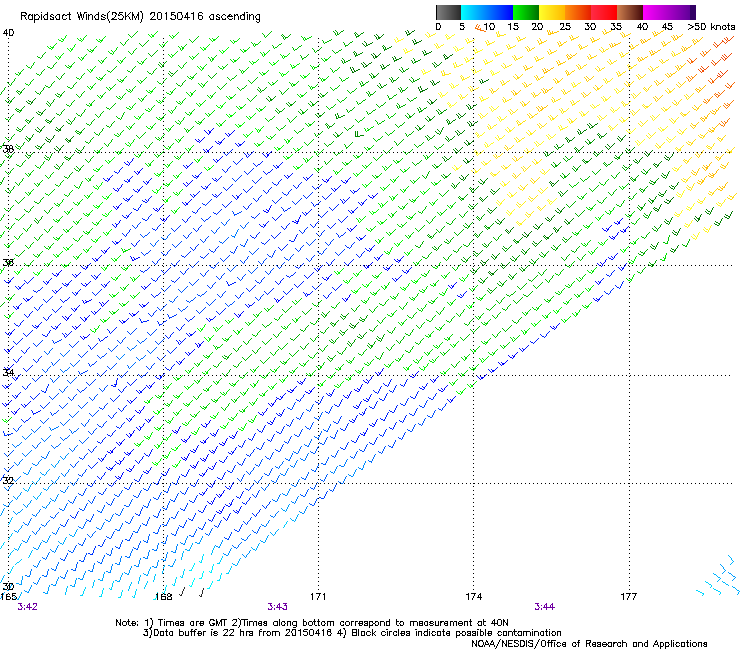Image resolution: width=740 pixels, height=650 pixels.
Task: Click the cyan-to-blue 5-15 knots legend segment
Action: 487,12
